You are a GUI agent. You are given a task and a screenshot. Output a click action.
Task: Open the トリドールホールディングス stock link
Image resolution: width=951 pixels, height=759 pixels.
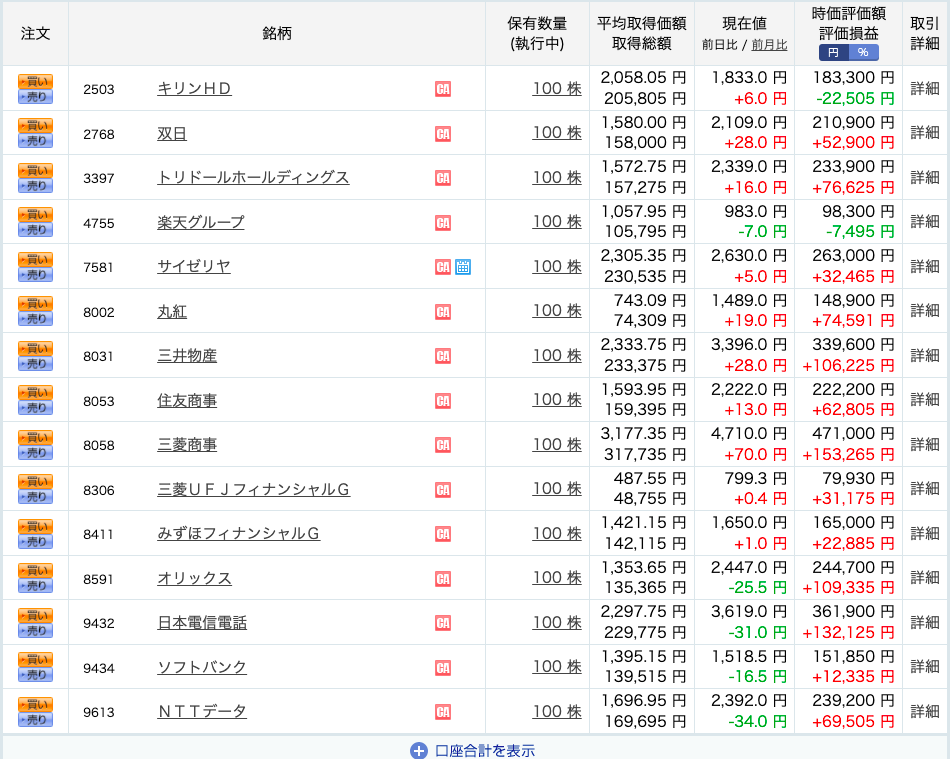coord(253,177)
